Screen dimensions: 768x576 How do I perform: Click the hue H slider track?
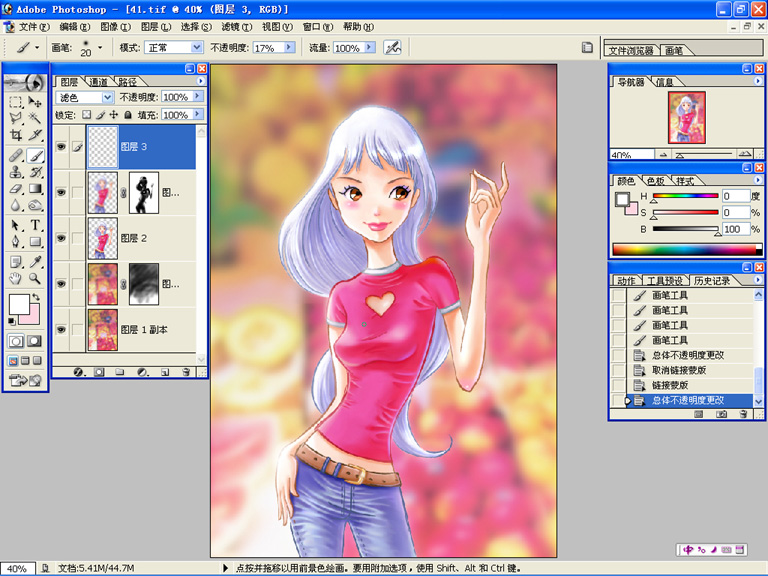[x=685, y=196]
